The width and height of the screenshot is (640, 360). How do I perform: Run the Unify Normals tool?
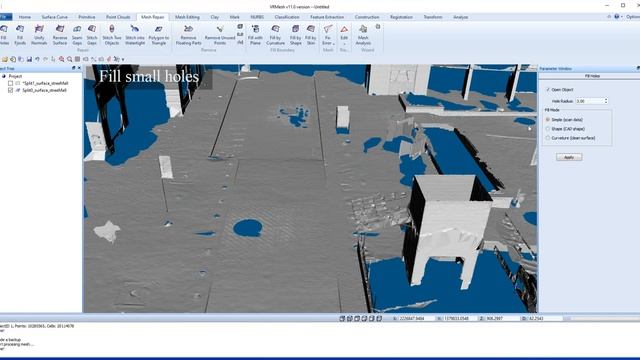click(x=39, y=35)
